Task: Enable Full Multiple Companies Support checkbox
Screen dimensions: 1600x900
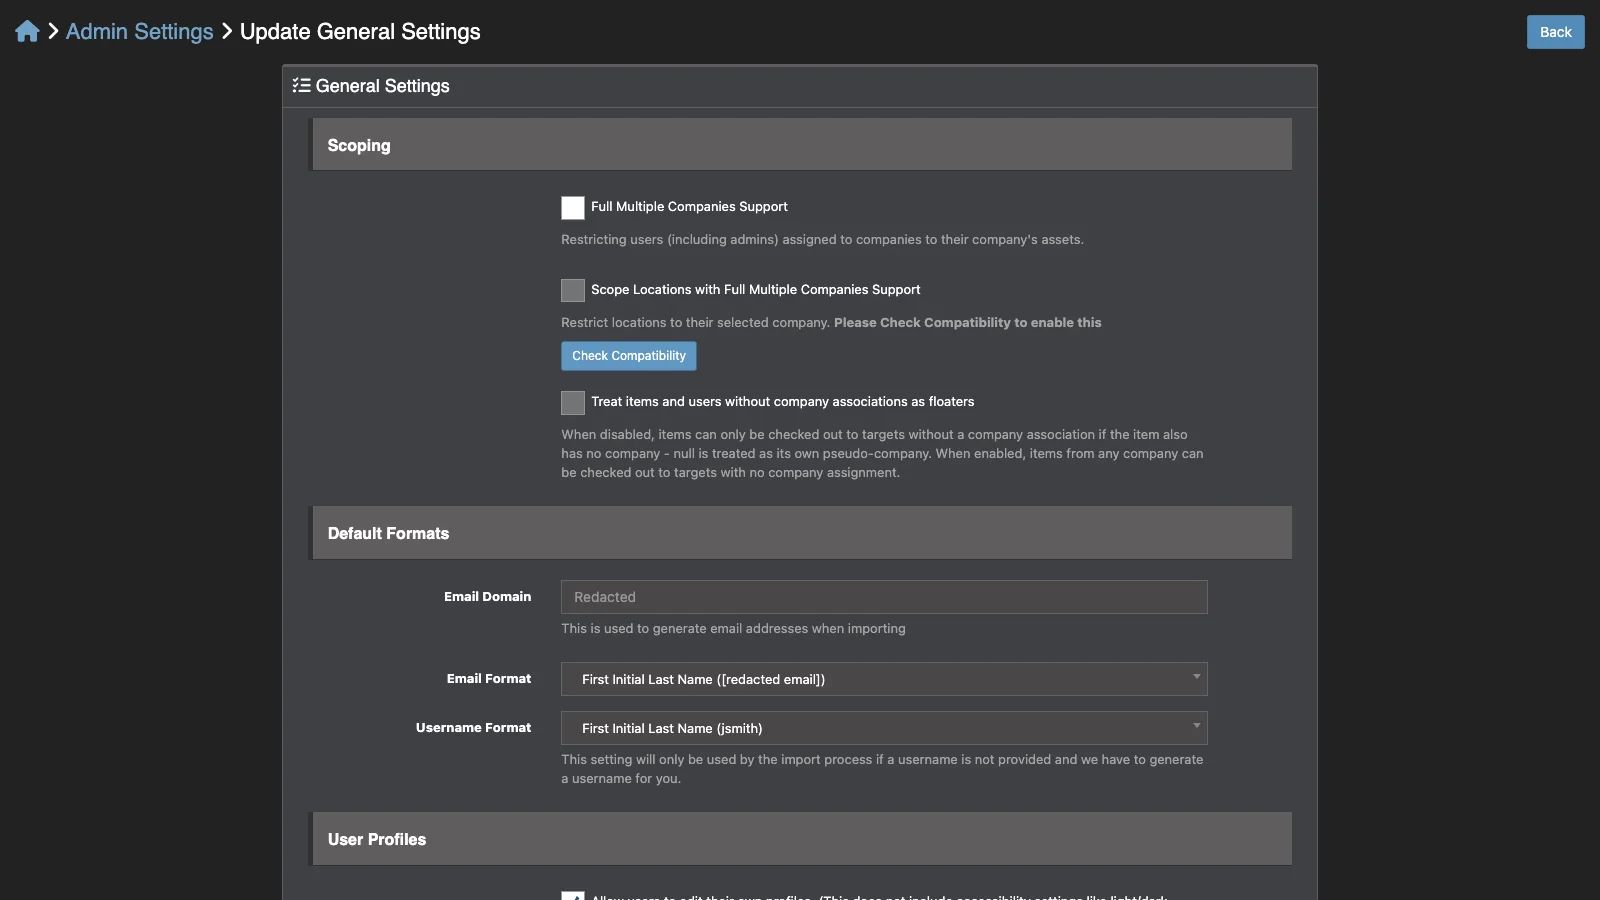Action: 573,208
